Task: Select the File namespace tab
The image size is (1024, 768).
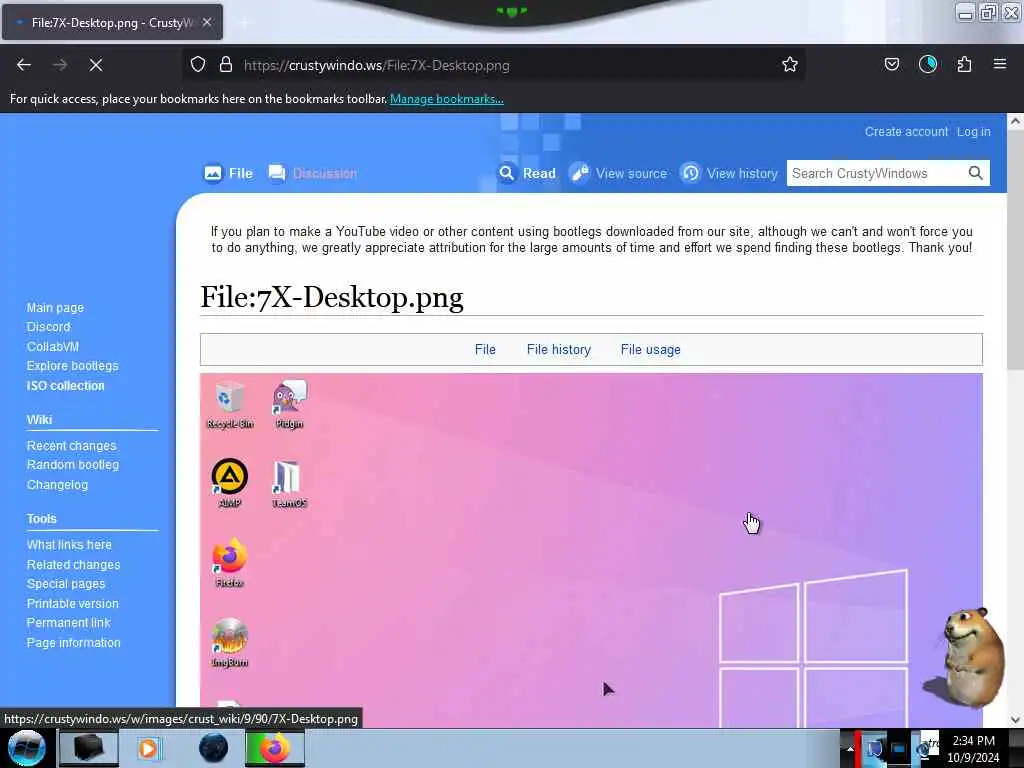Action: point(228,174)
